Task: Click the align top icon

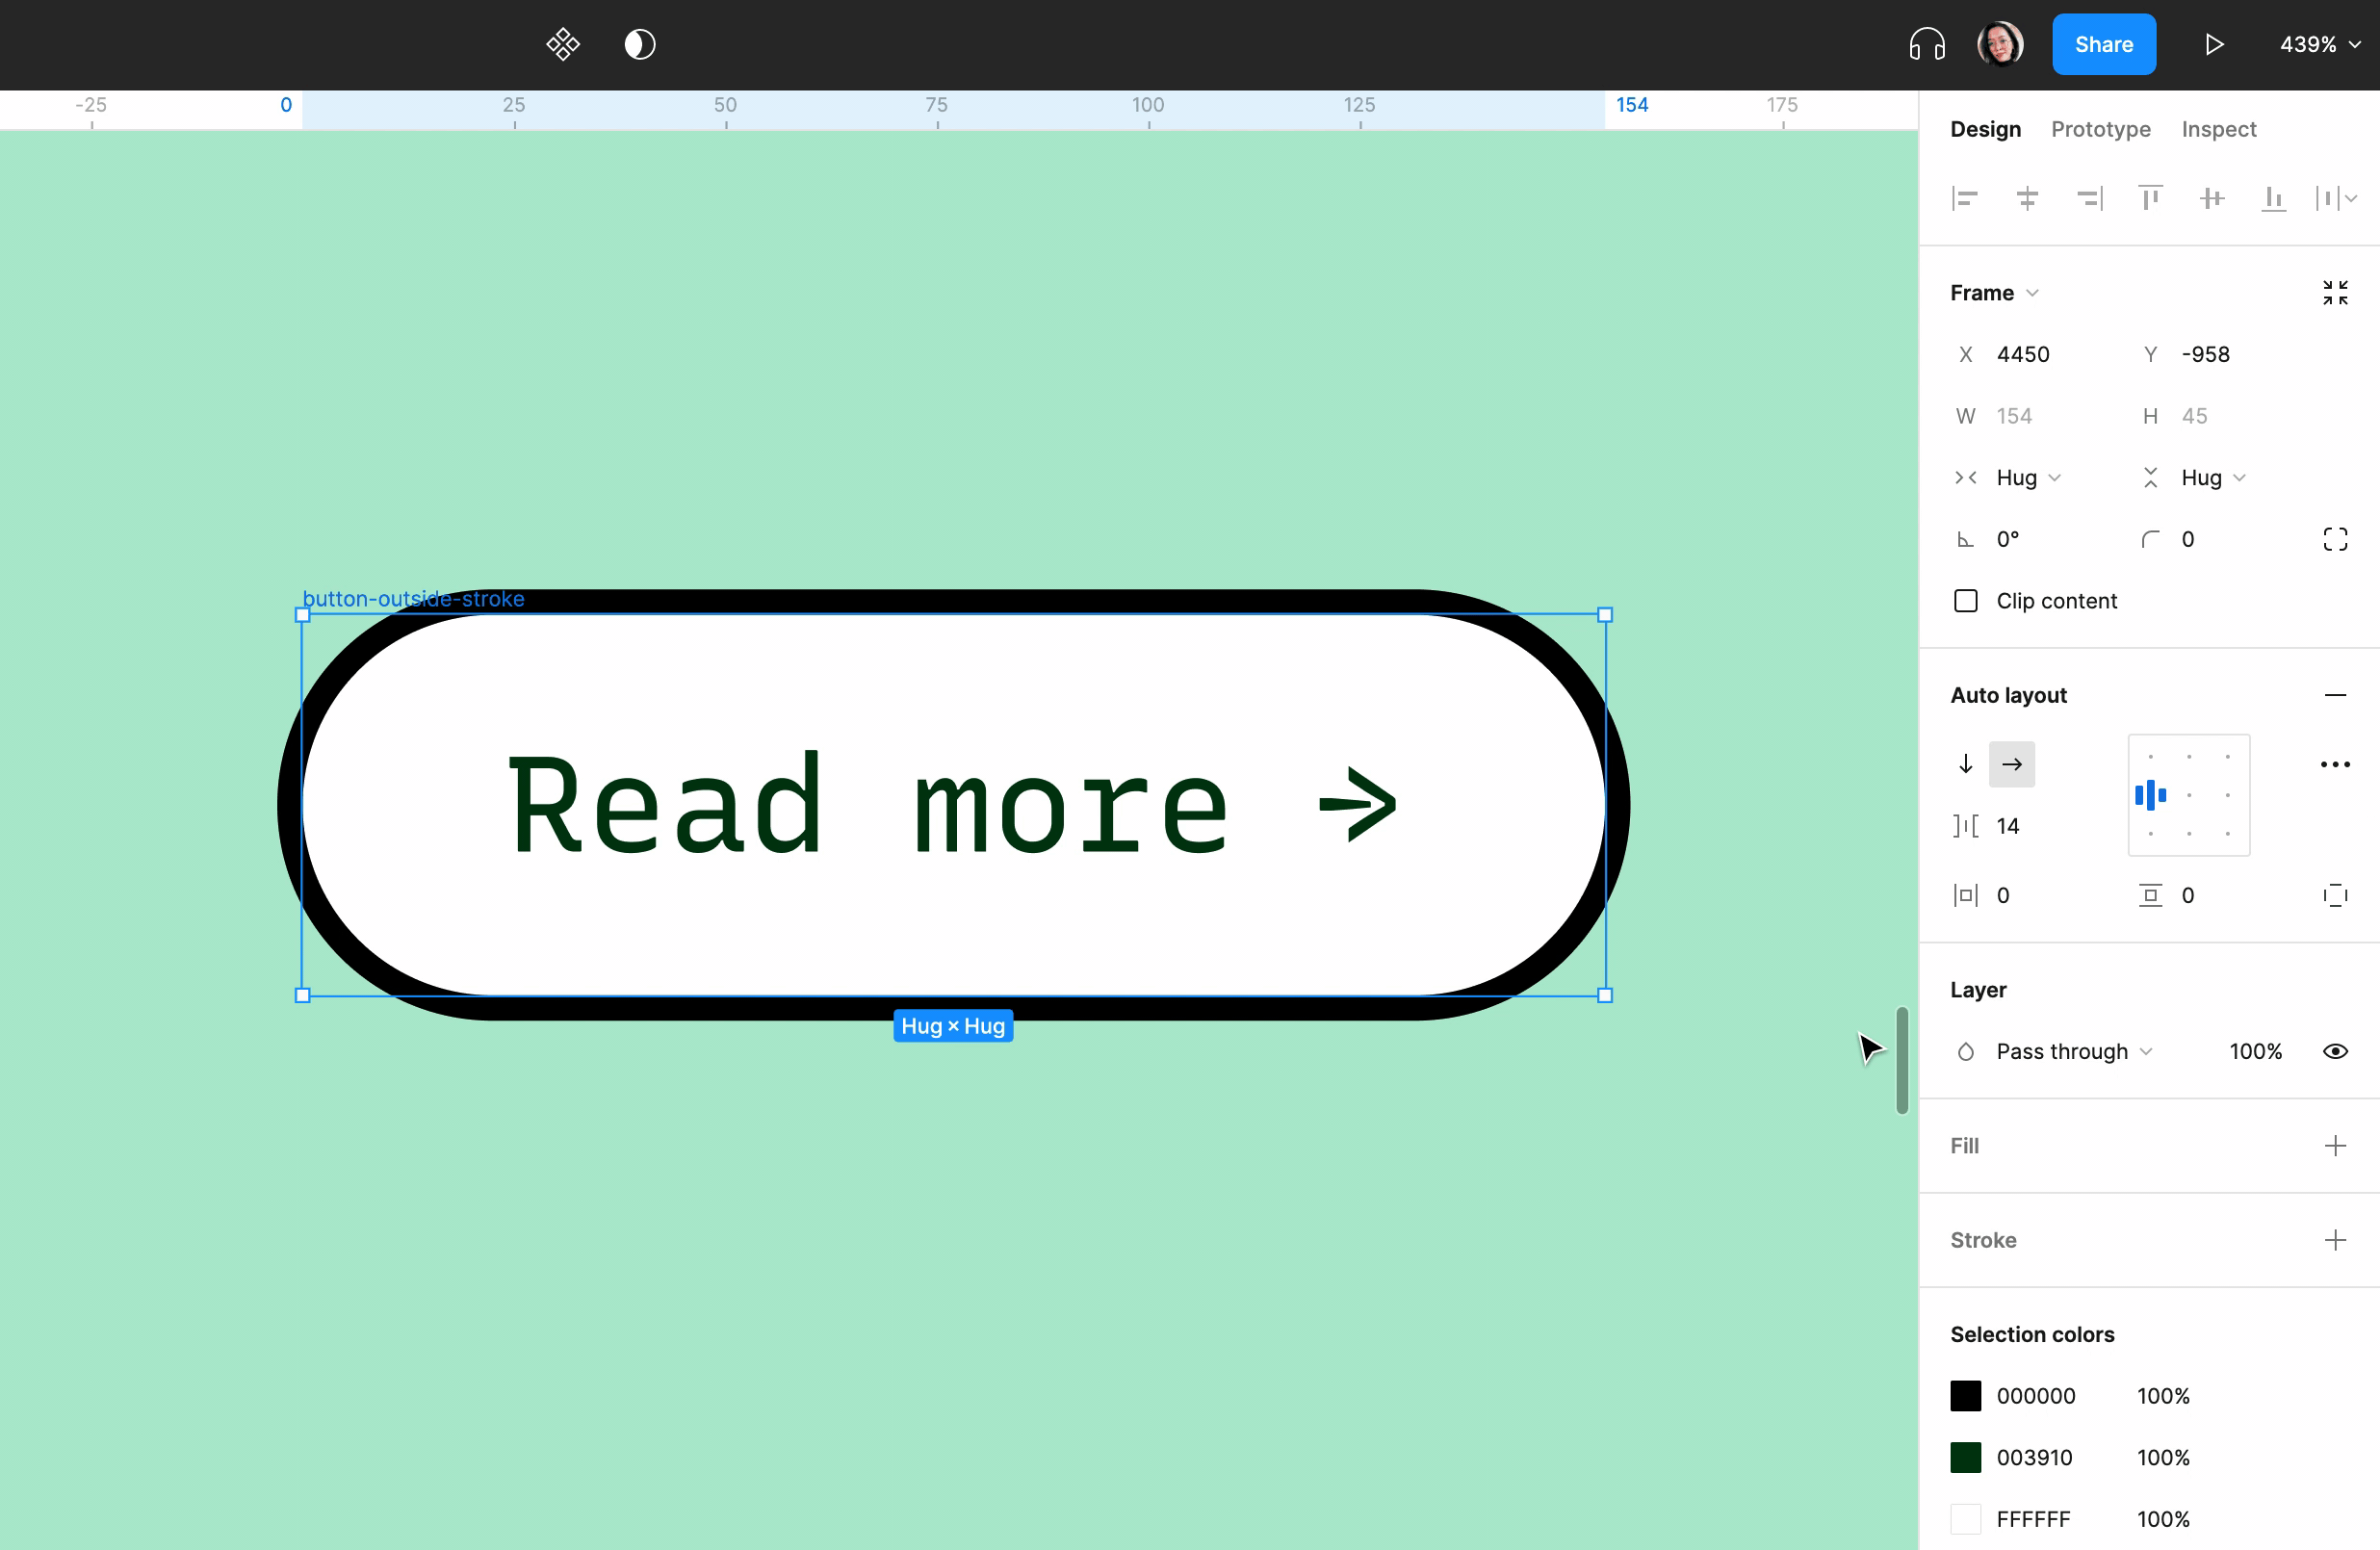Action: click(x=2150, y=198)
